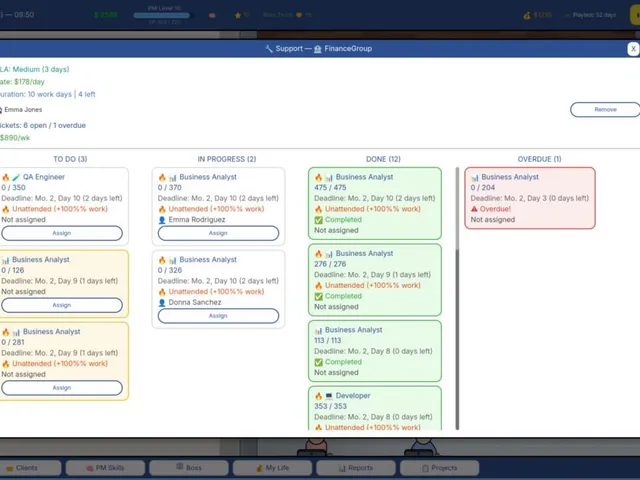640x480 pixels.
Task: Click the Emma Jones name
Action: click(23, 109)
